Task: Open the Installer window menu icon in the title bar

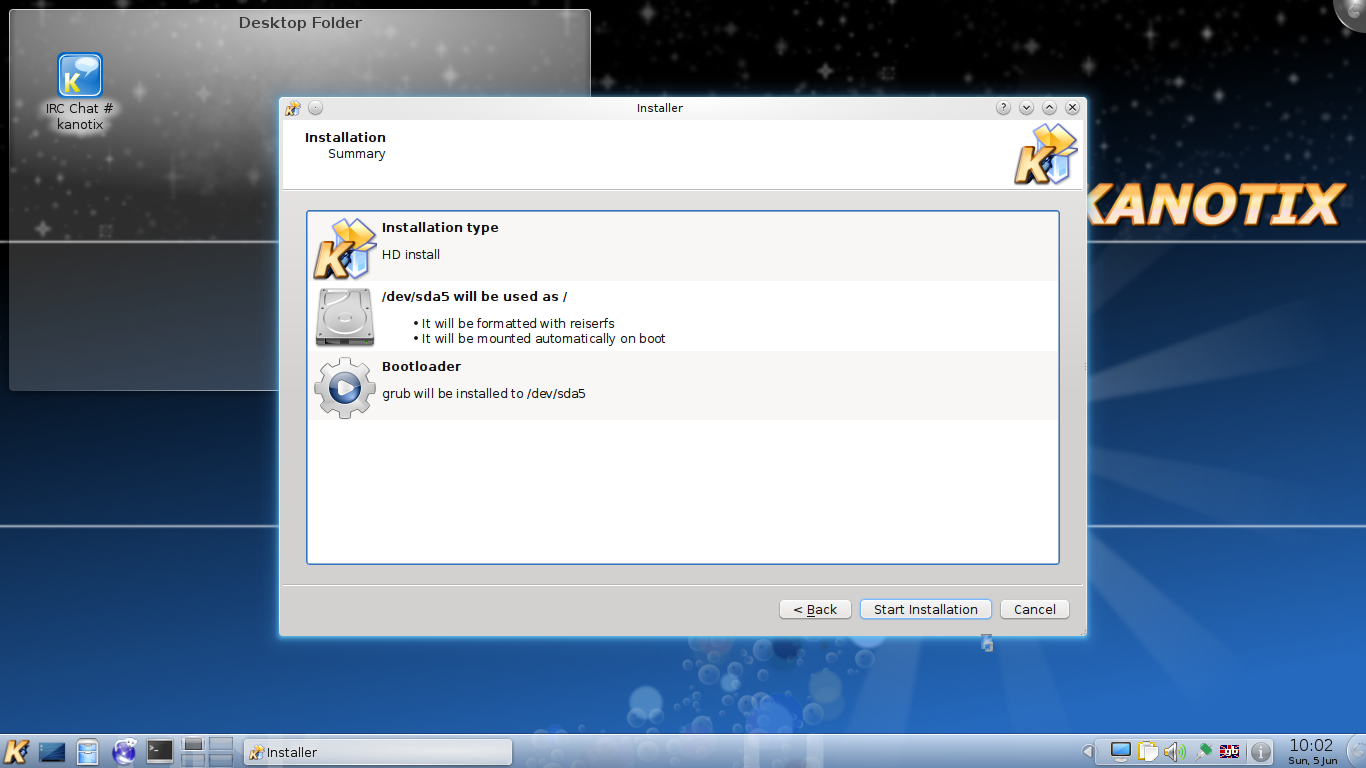Action: click(x=293, y=108)
